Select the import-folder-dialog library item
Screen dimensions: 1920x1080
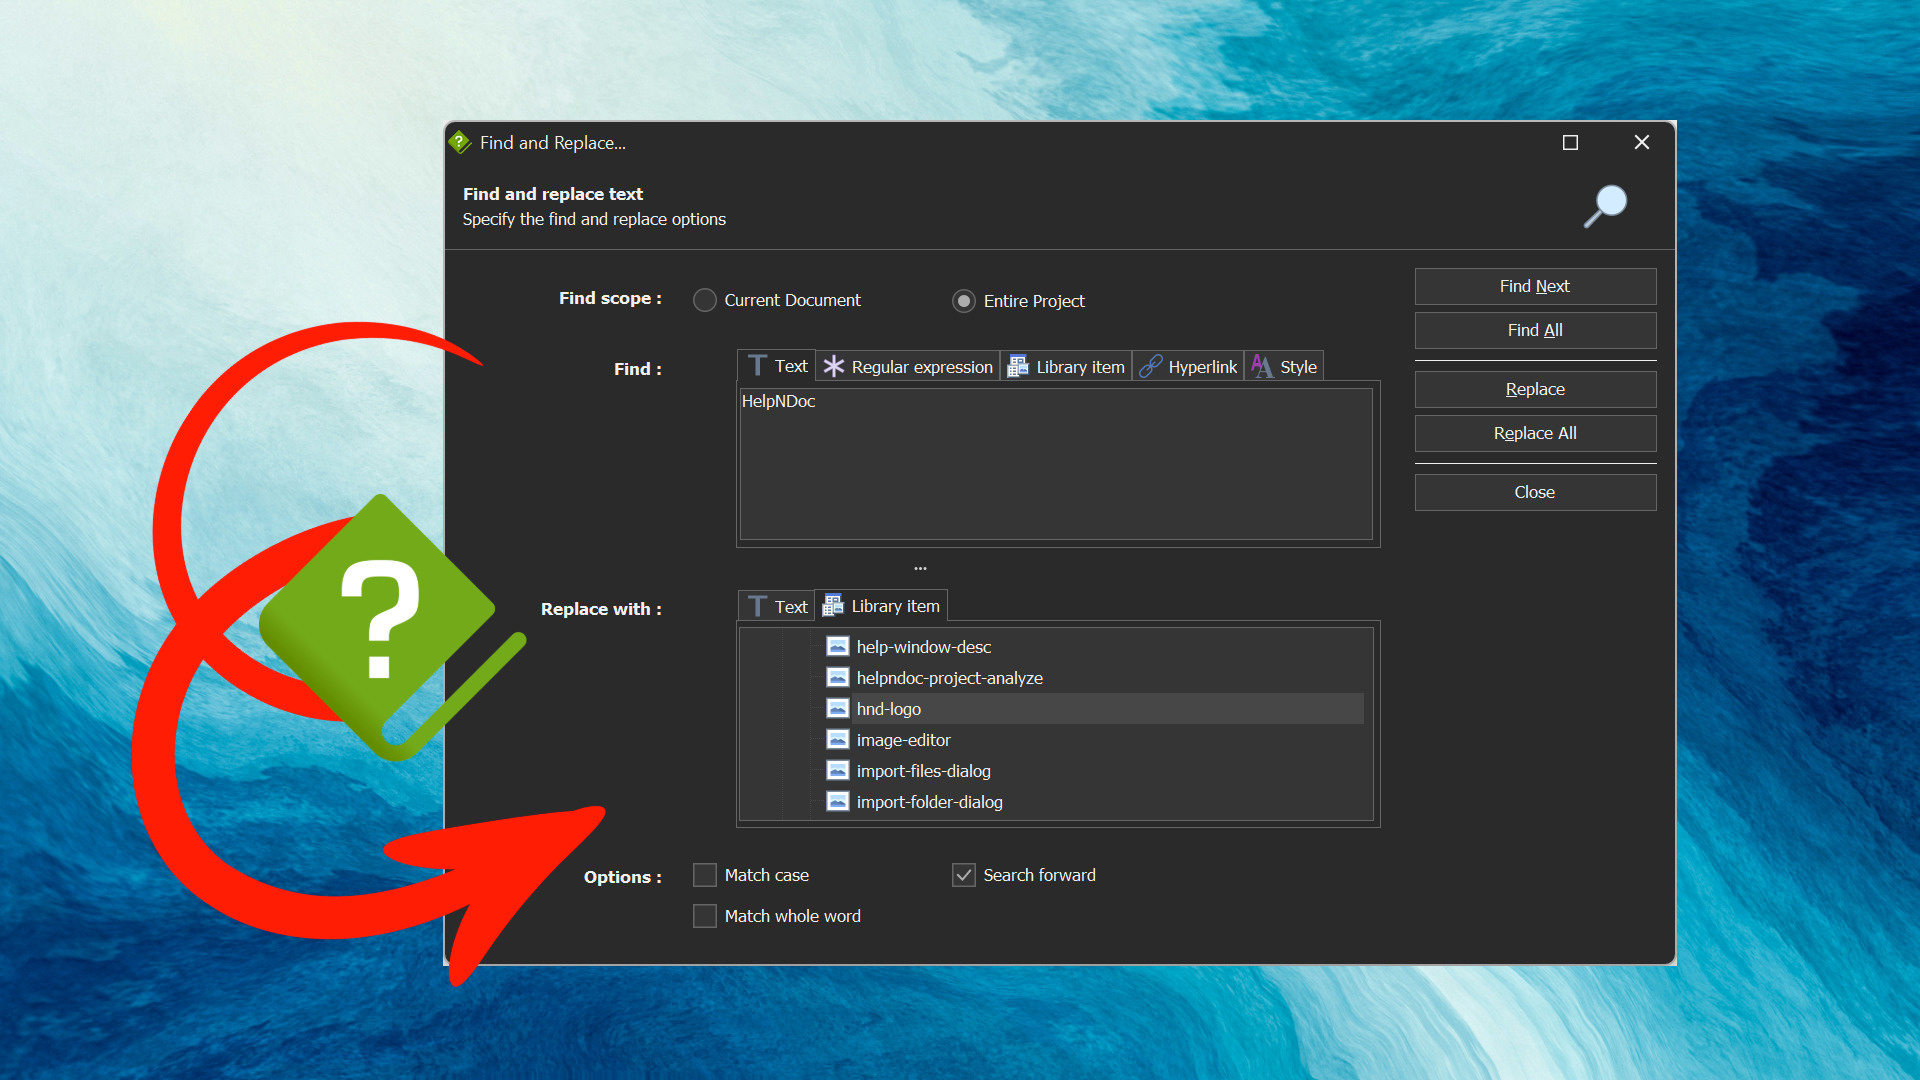point(929,802)
